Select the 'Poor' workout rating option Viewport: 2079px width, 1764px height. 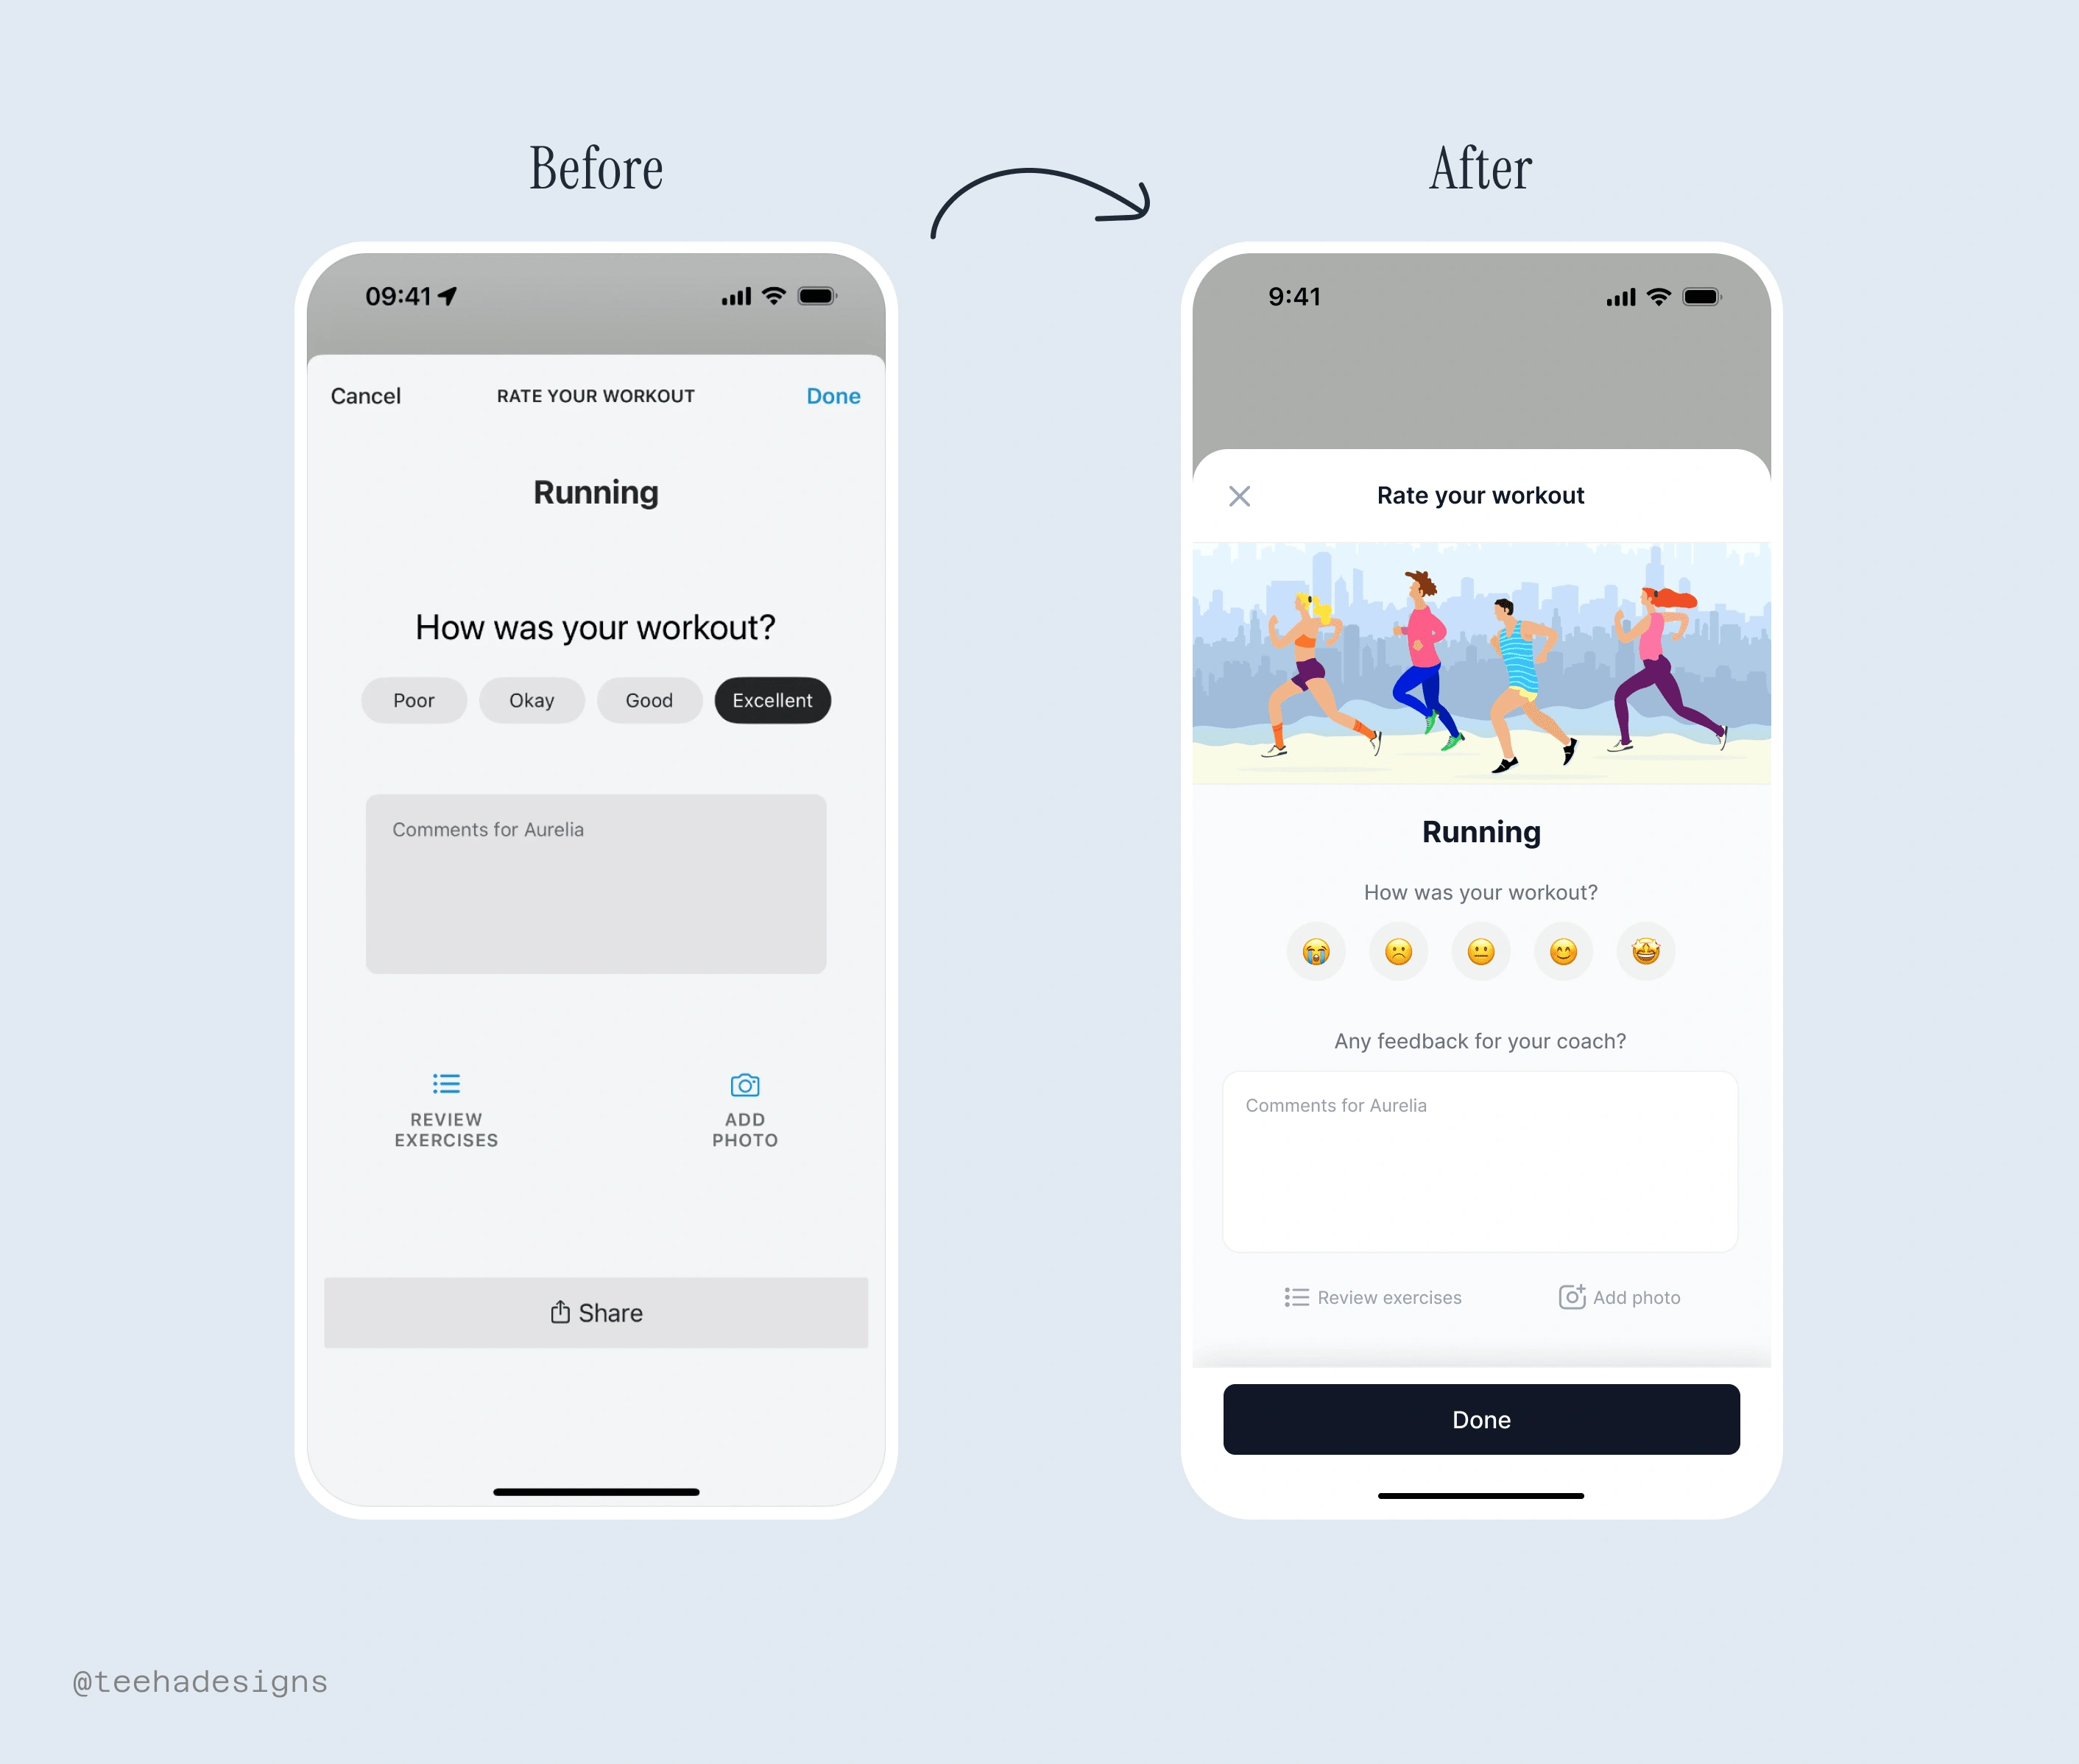point(417,698)
